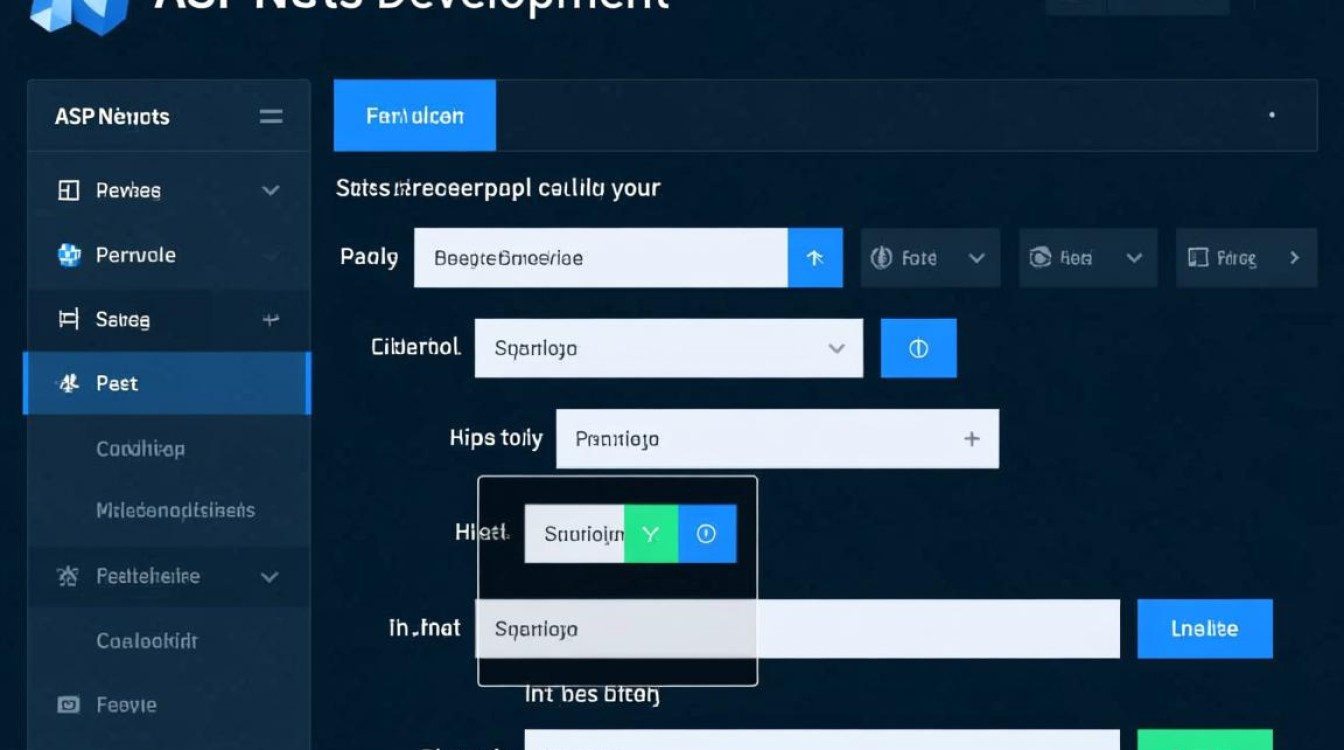This screenshot has height=750, width=1344.
Task: Click the blue Lnelite button
Action: pyautogui.click(x=1204, y=629)
